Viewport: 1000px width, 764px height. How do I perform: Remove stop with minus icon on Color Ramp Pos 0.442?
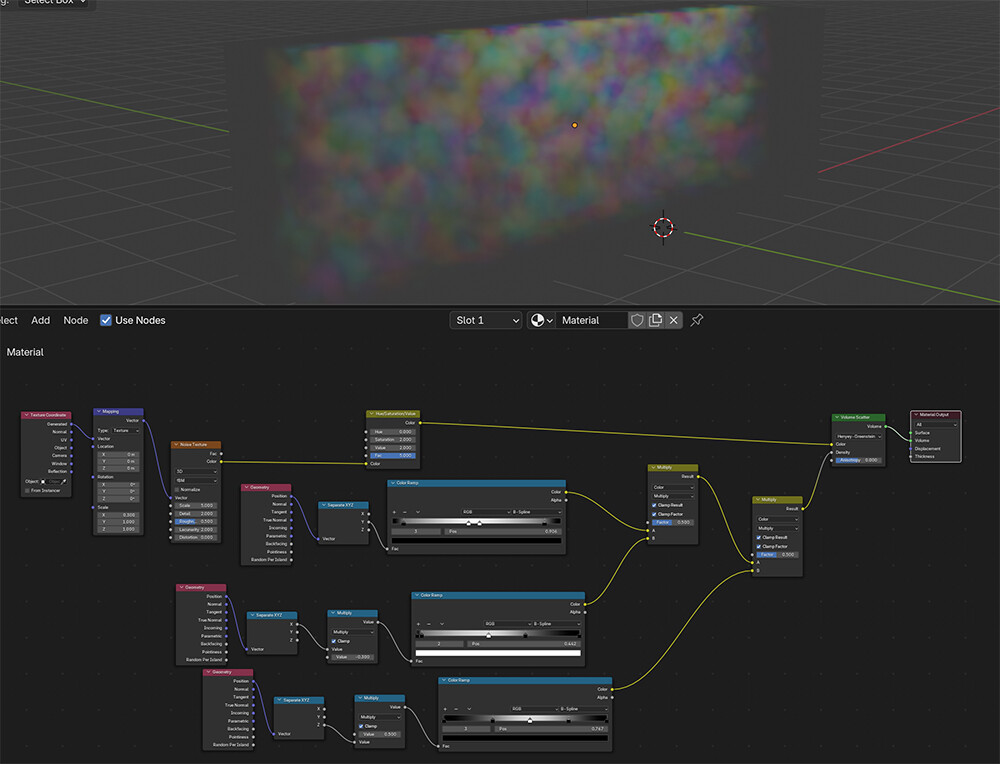[429, 624]
